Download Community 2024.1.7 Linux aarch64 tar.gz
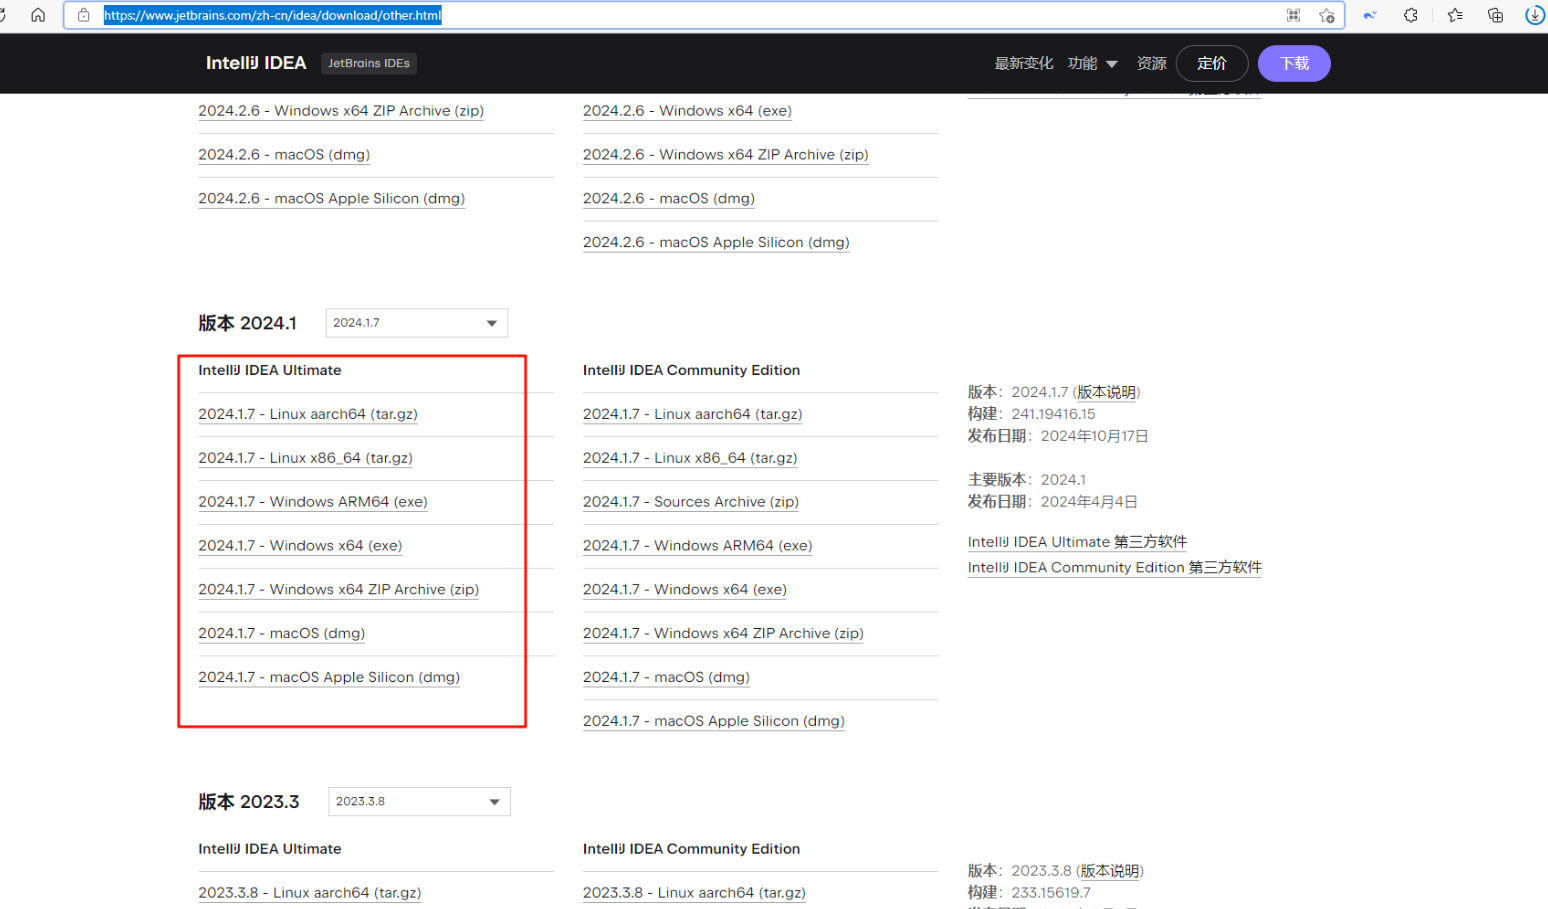1548x909 pixels. tap(693, 414)
